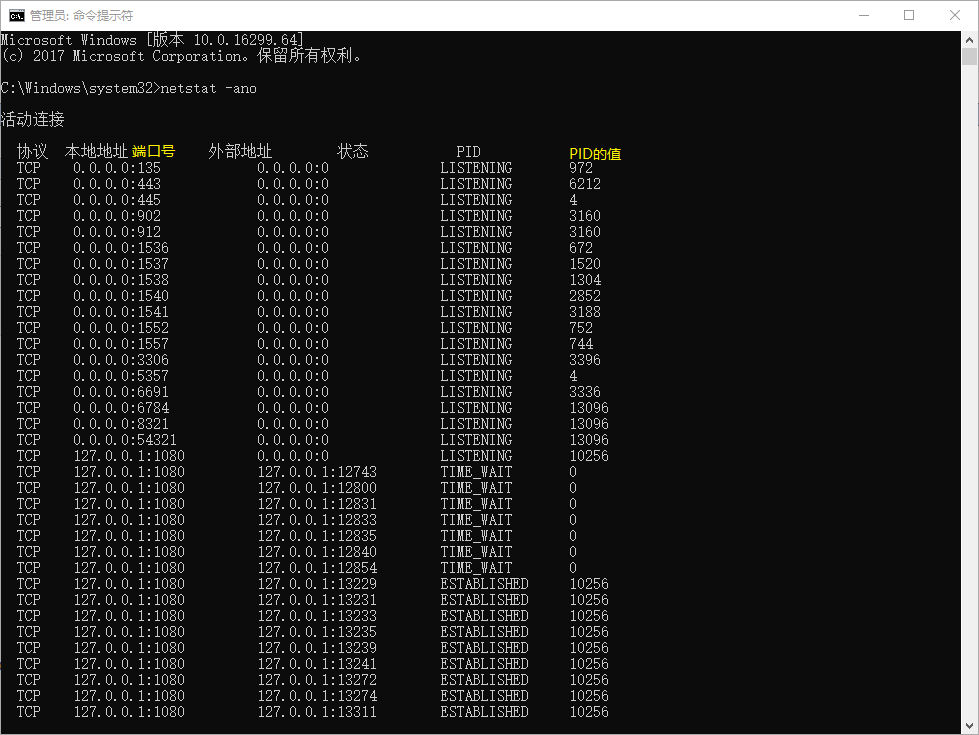Click the 活动连接 heading text
The width and height of the screenshot is (979, 735).
tap(28, 119)
